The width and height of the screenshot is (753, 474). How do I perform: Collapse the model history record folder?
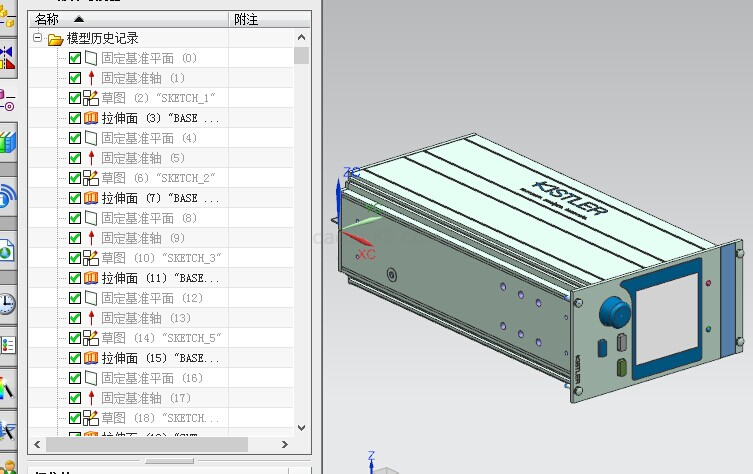pos(38,38)
